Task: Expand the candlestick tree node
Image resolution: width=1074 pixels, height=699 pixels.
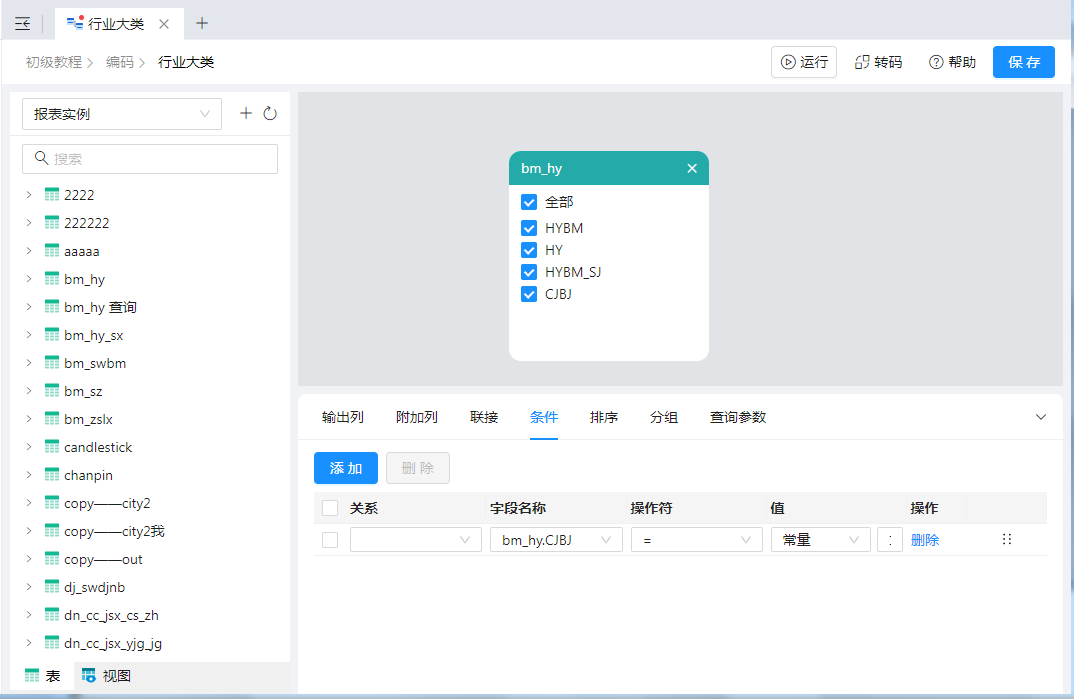Action: click(x=29, y=447)
